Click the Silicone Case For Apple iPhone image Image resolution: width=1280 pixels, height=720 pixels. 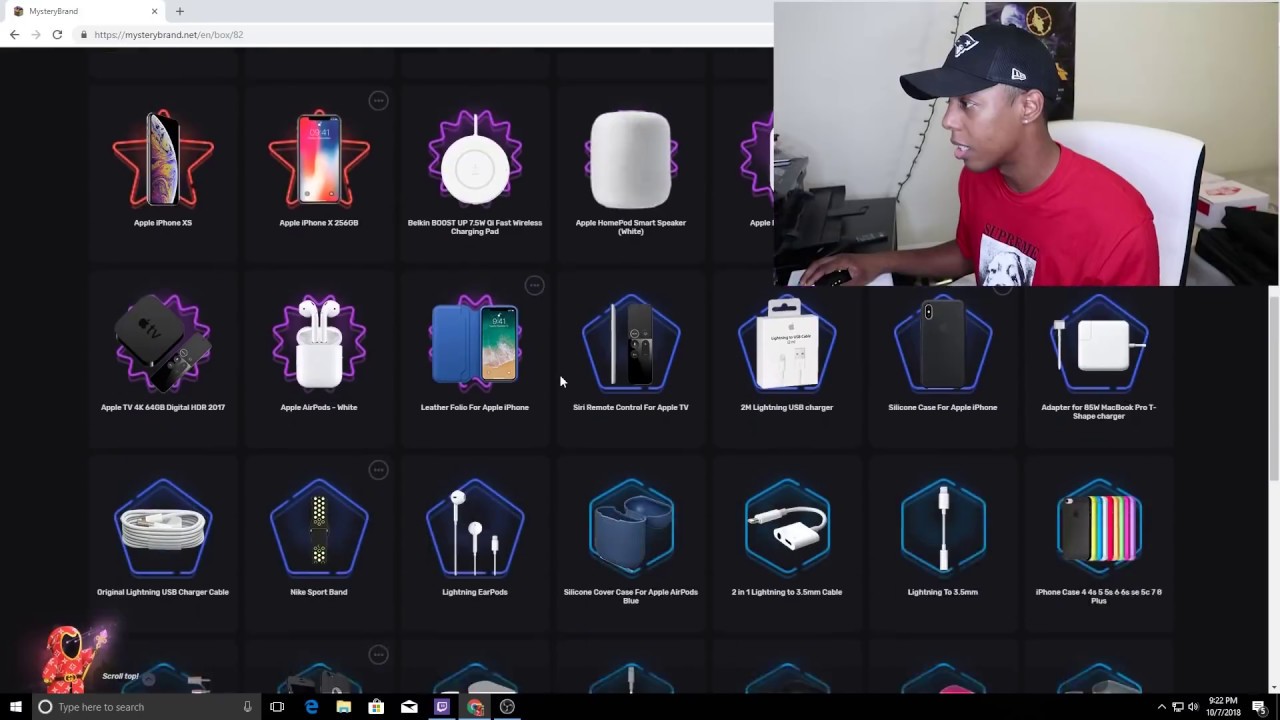(x=943, y=342)
